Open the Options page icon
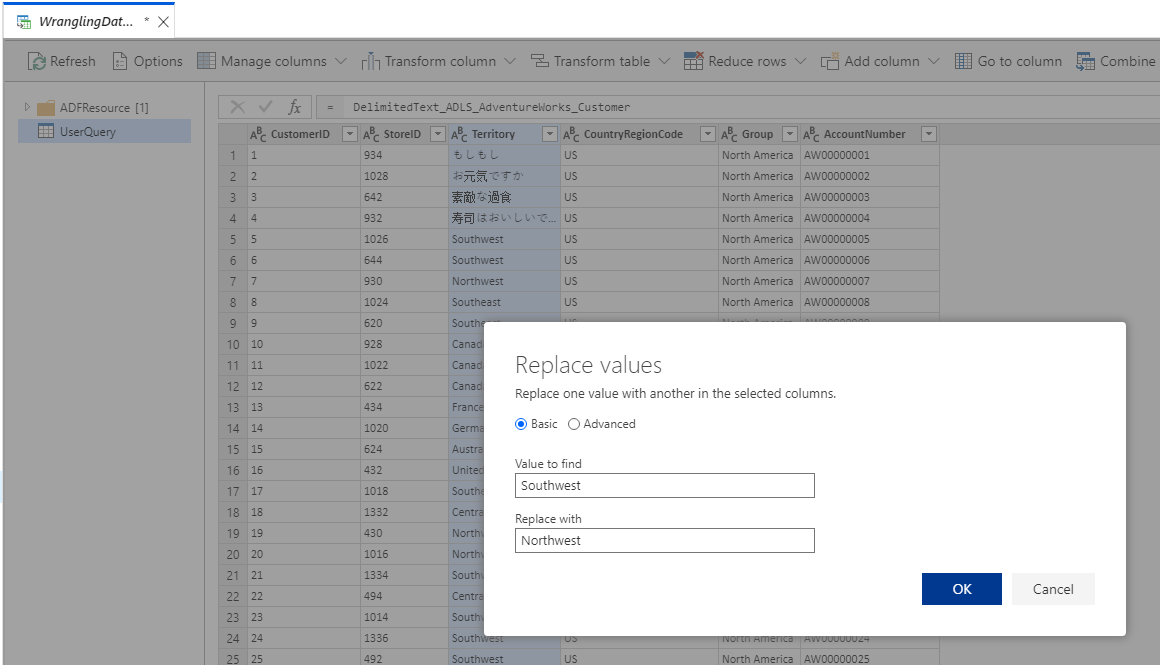This screenshot has width=1160, height=665. (120, 61)
